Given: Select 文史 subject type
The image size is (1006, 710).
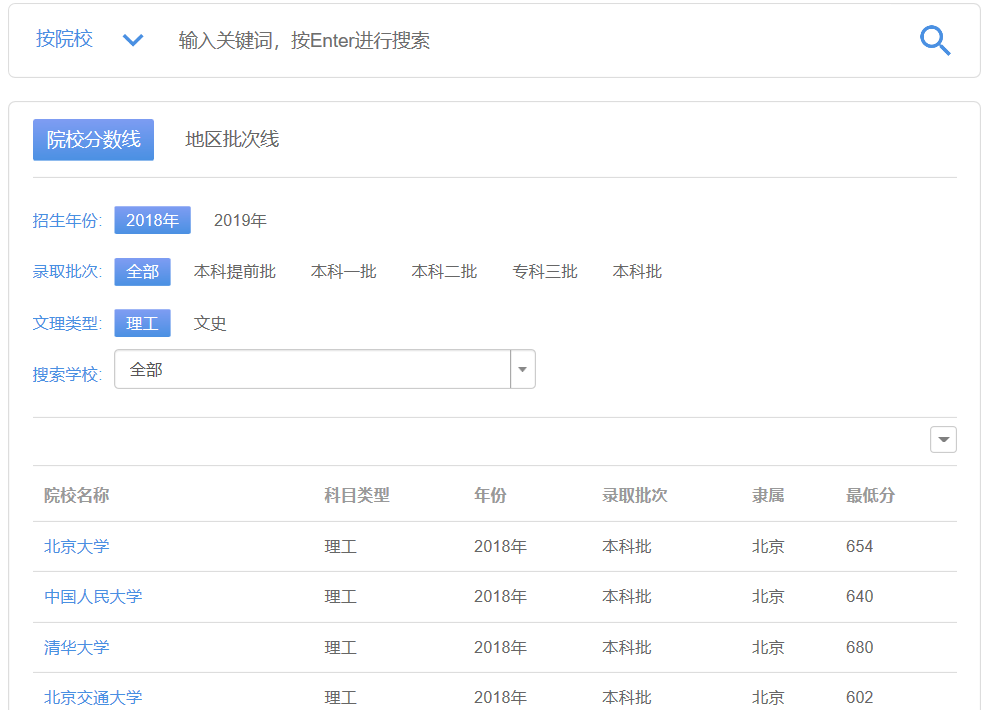Looking at the screenshot, I should (x=210, y=324).
